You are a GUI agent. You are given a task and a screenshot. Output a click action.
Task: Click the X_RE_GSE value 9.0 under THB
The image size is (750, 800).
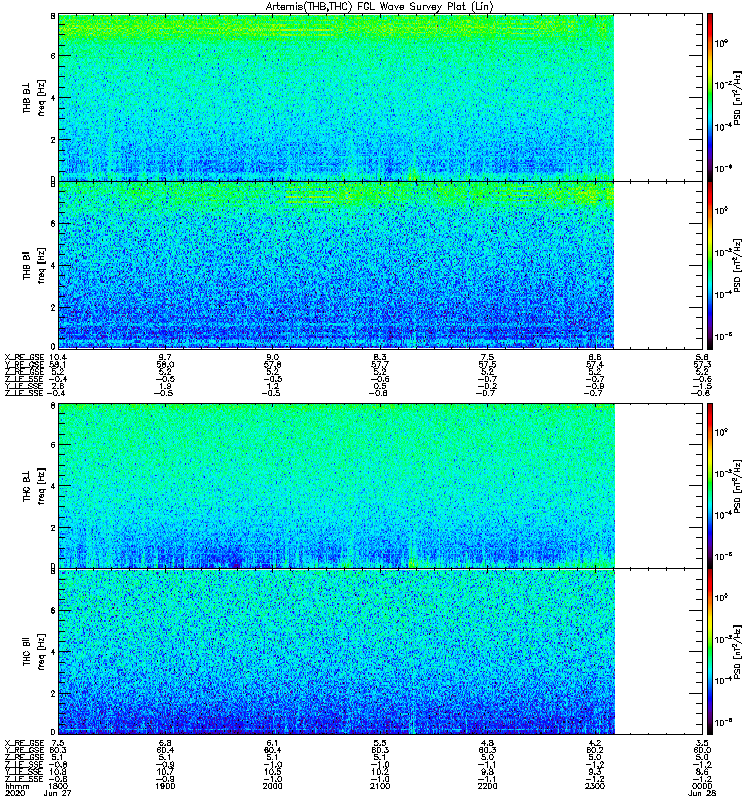(x=272, y=357)
